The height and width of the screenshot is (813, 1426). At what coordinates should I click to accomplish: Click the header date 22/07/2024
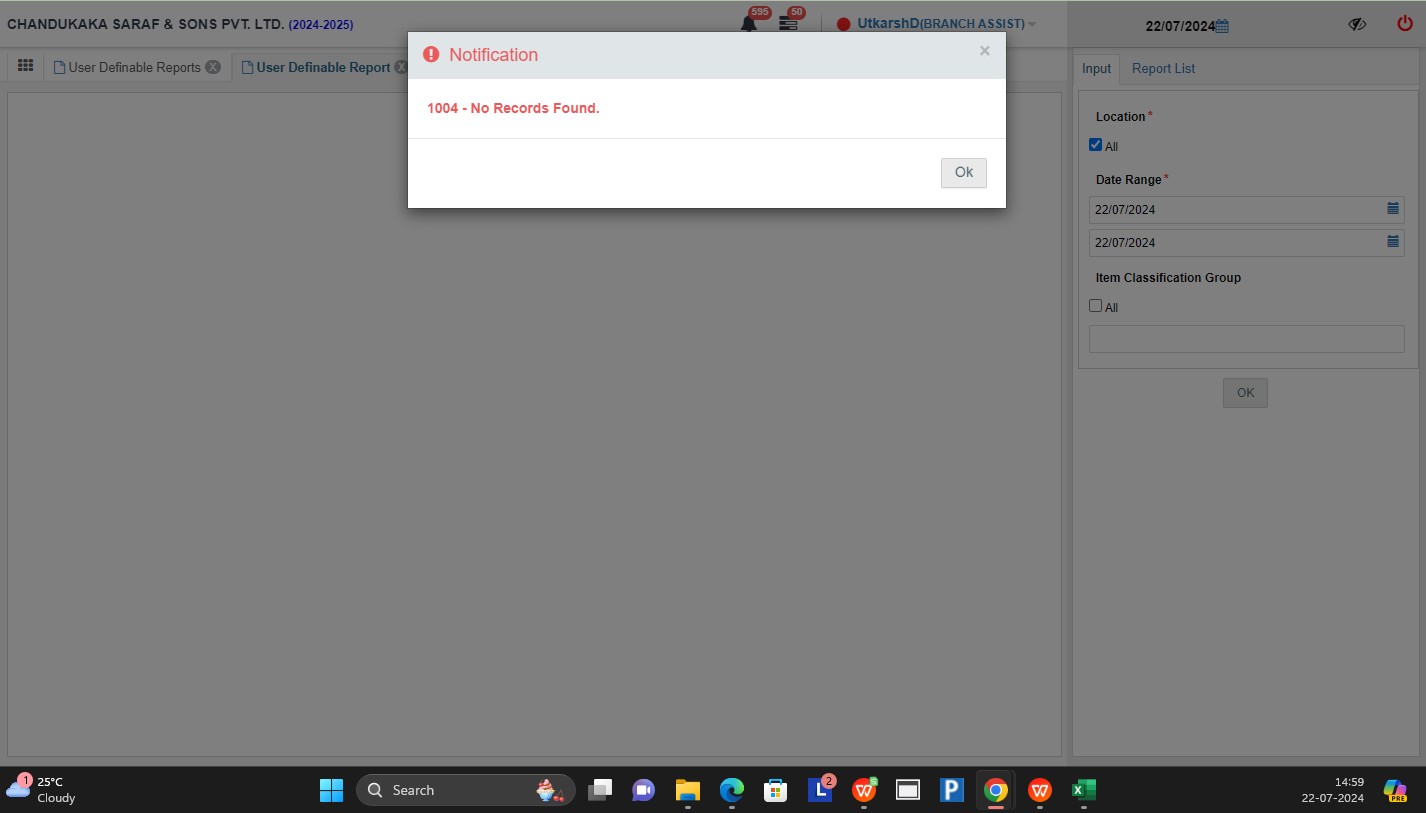[1180, 27]
